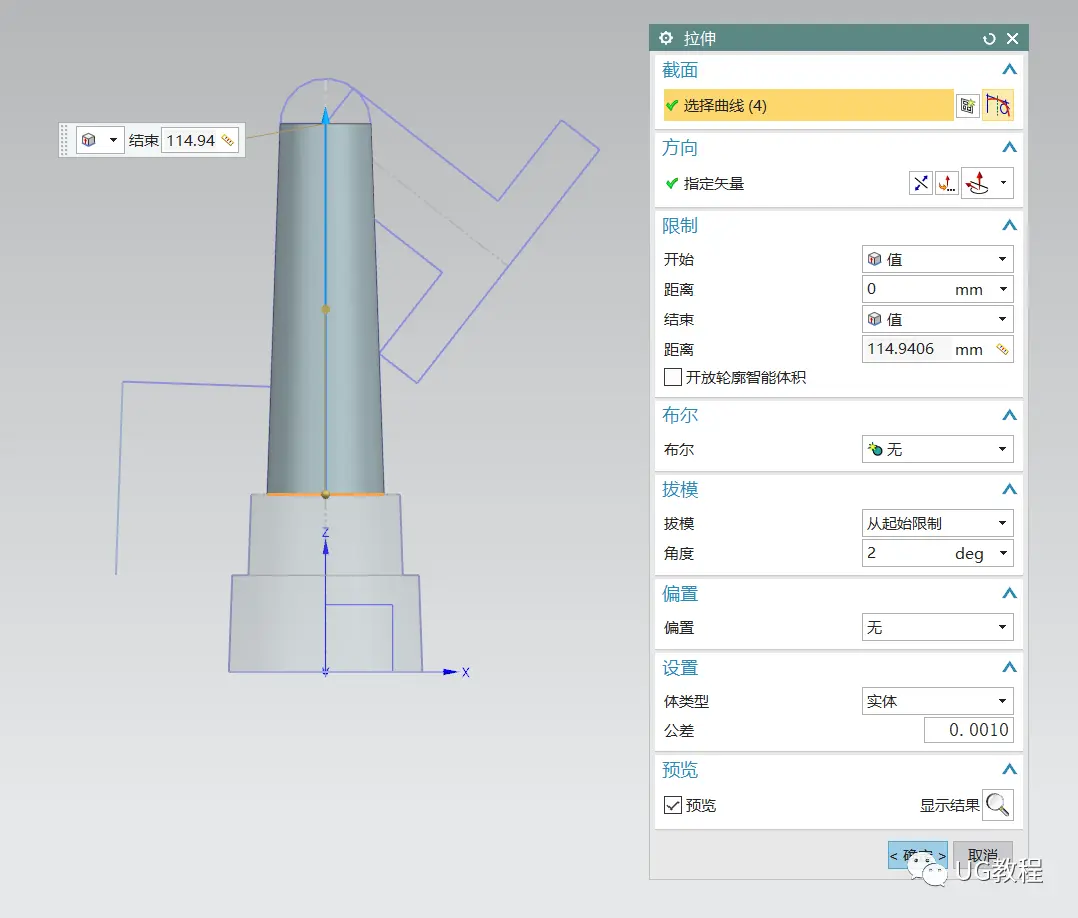Reverse direction with the 指定矢量 flip icon
Screen dimensions: 1078x918
(x=921, y=183)
